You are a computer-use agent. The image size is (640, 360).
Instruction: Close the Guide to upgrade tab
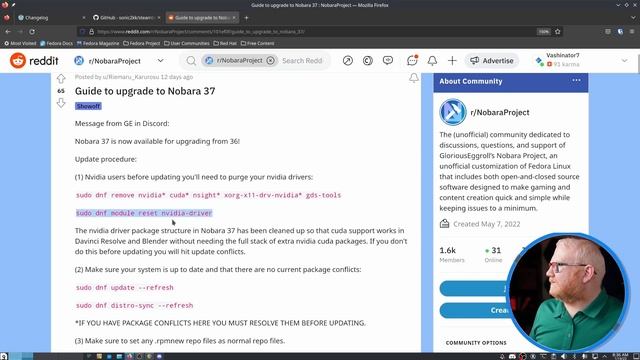click(234, 18)
